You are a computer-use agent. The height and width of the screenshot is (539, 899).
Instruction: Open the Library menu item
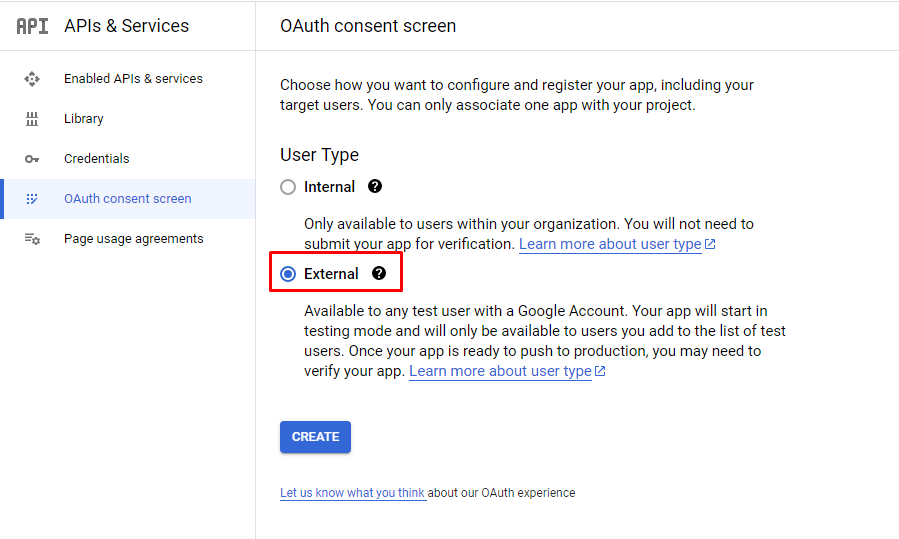coord(128,119)
